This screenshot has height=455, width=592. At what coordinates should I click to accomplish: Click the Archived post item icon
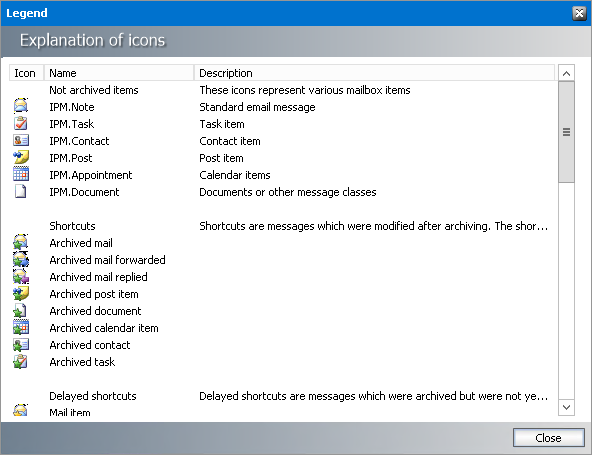point(21,293)
